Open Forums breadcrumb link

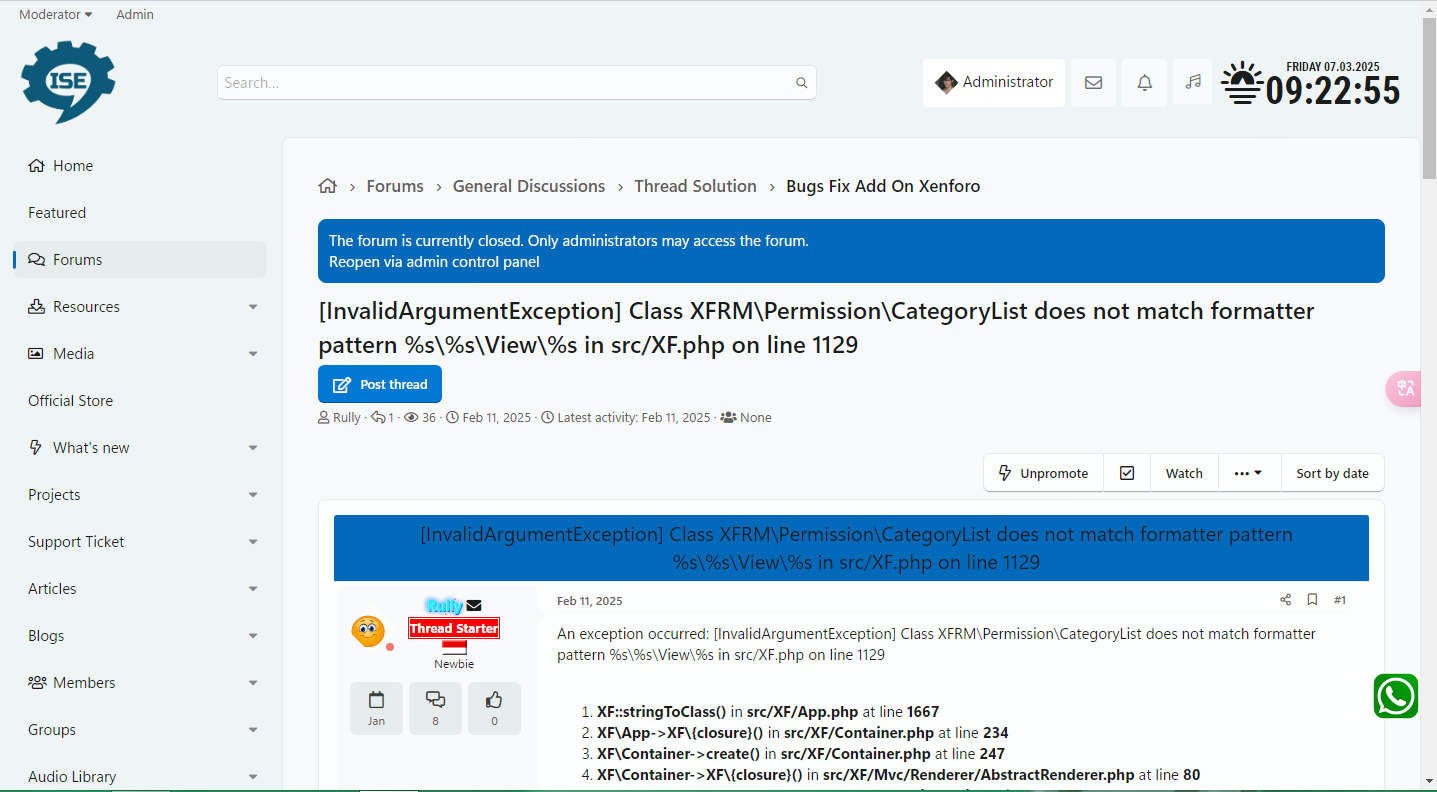click(x=395, y=186)
